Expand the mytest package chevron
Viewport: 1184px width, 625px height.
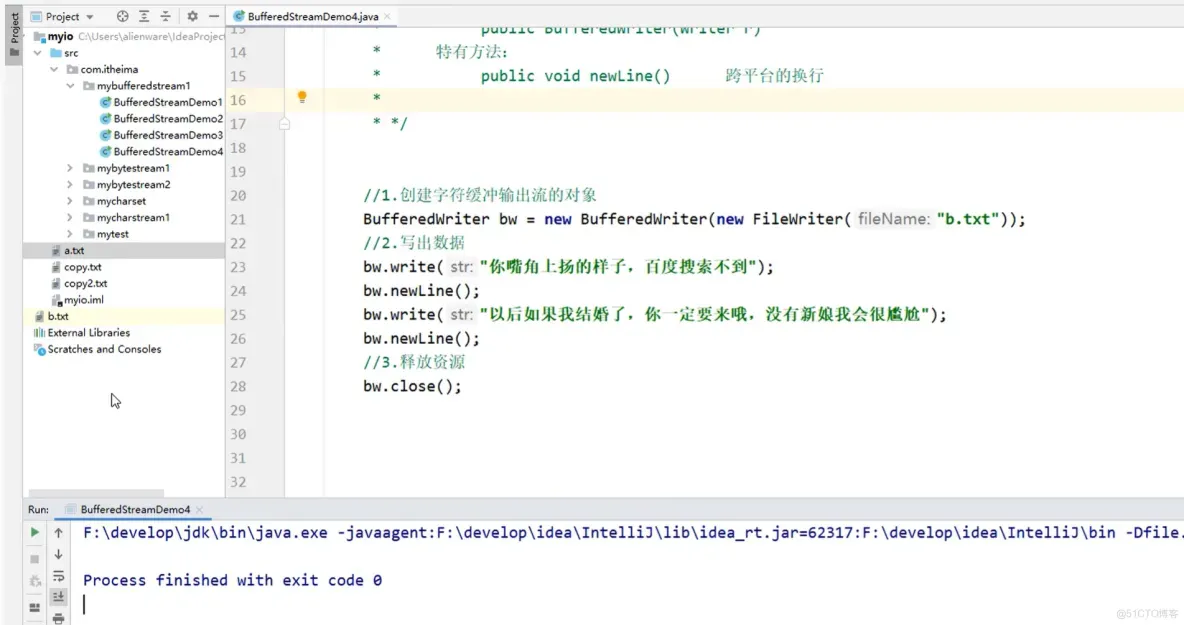[x=70, y=234]
